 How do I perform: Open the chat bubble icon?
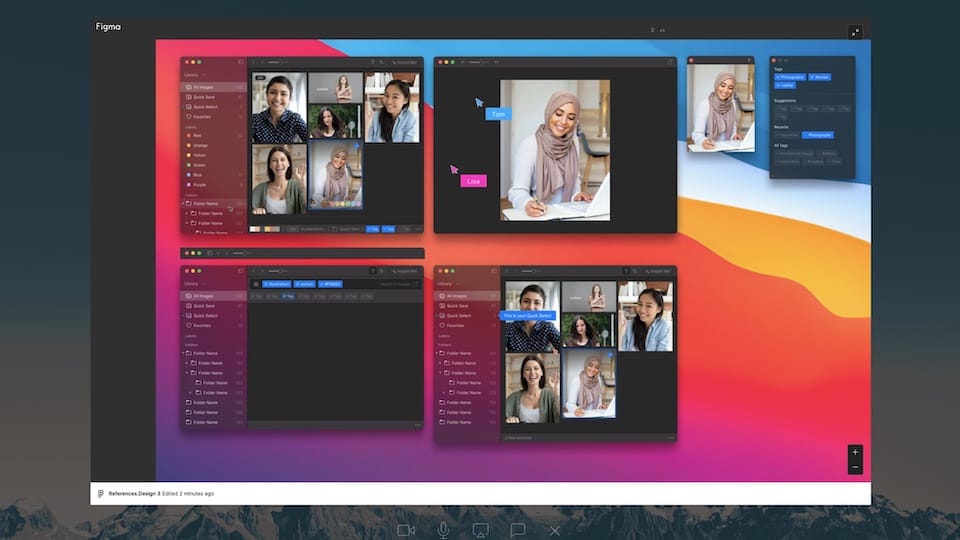click(x=518, y=530)
